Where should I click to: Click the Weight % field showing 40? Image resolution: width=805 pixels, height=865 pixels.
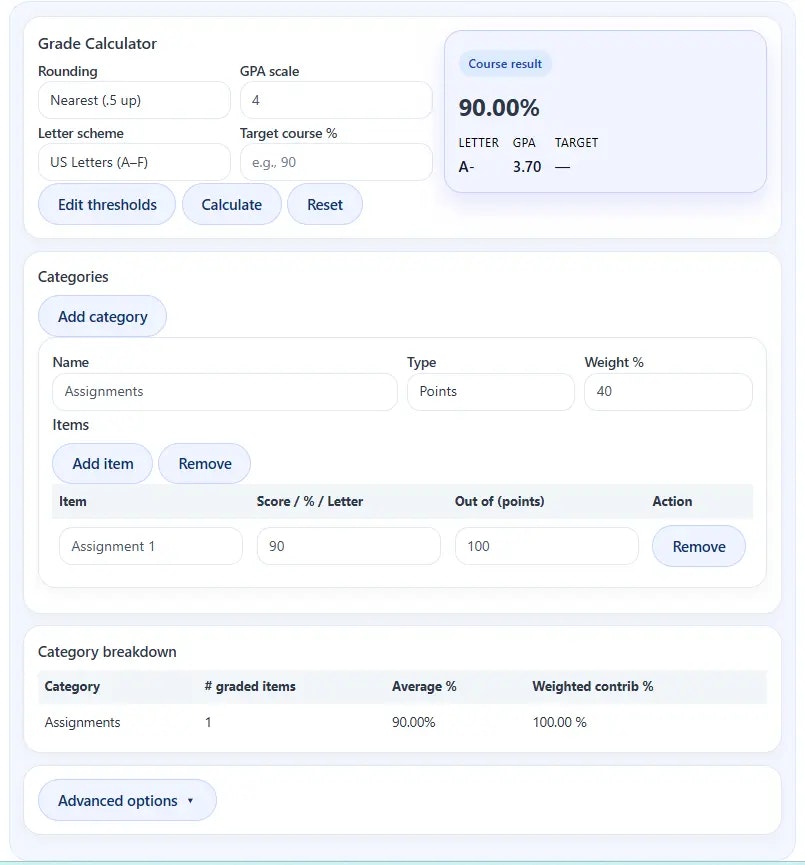[x=668, y=392]
